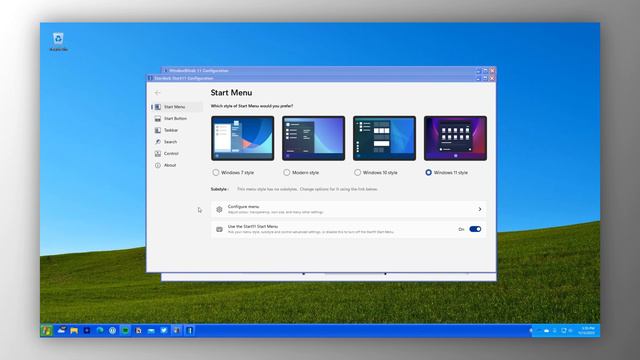640x360 pixels.
Task: Close the Start11 Configuration window
Action: [x=492, y=78]
